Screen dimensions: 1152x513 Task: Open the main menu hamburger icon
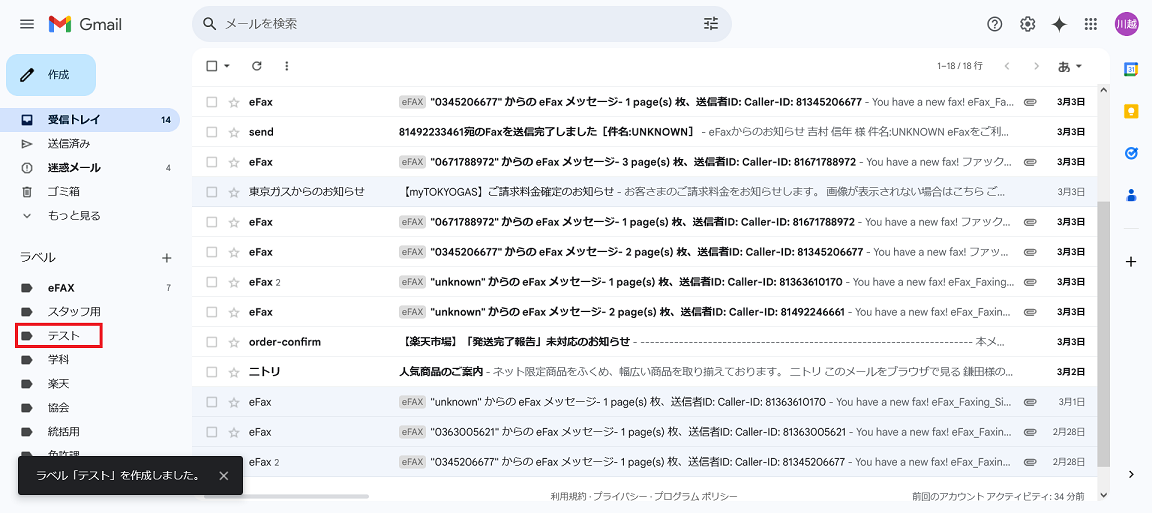tap(27, 24)
